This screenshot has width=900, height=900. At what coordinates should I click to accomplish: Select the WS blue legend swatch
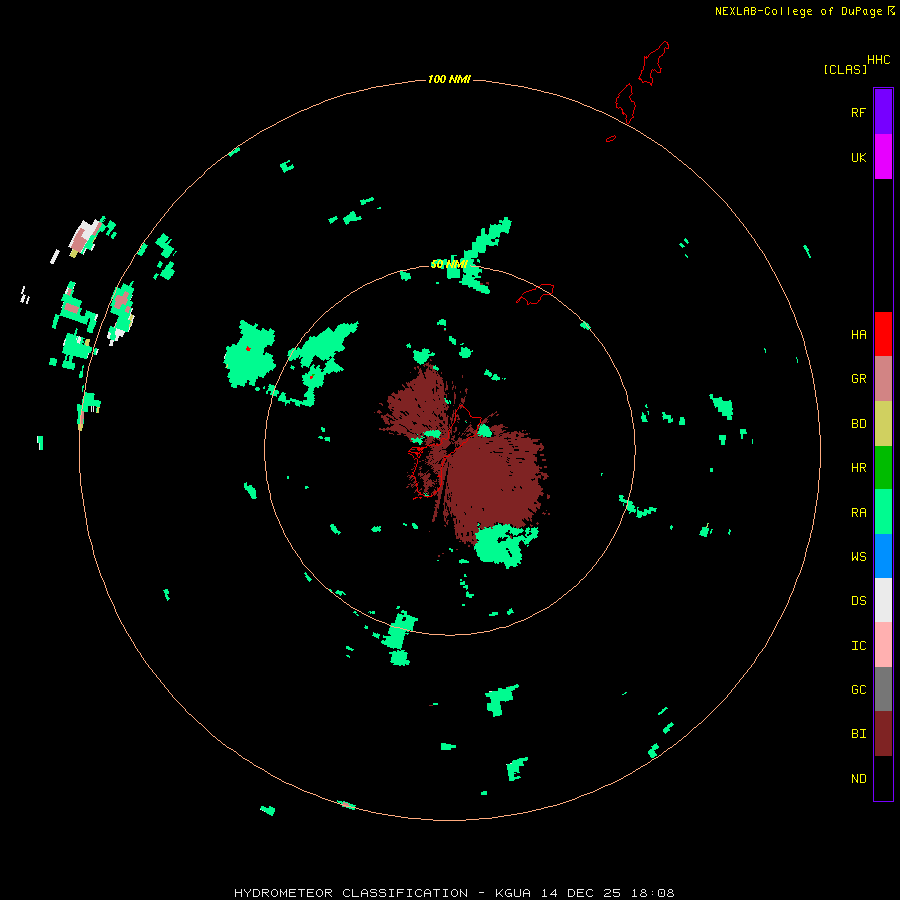coord(883,556)
